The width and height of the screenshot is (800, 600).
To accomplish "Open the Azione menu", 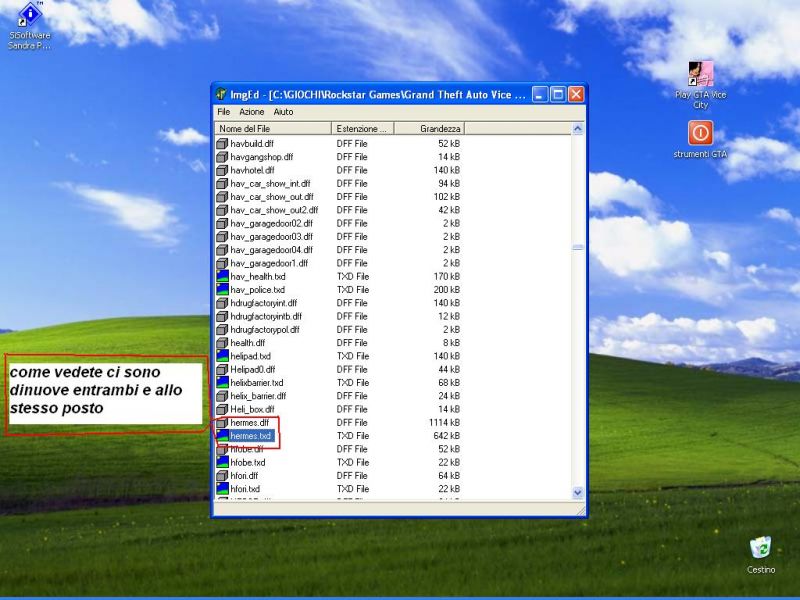I will [x=252, y=112].
